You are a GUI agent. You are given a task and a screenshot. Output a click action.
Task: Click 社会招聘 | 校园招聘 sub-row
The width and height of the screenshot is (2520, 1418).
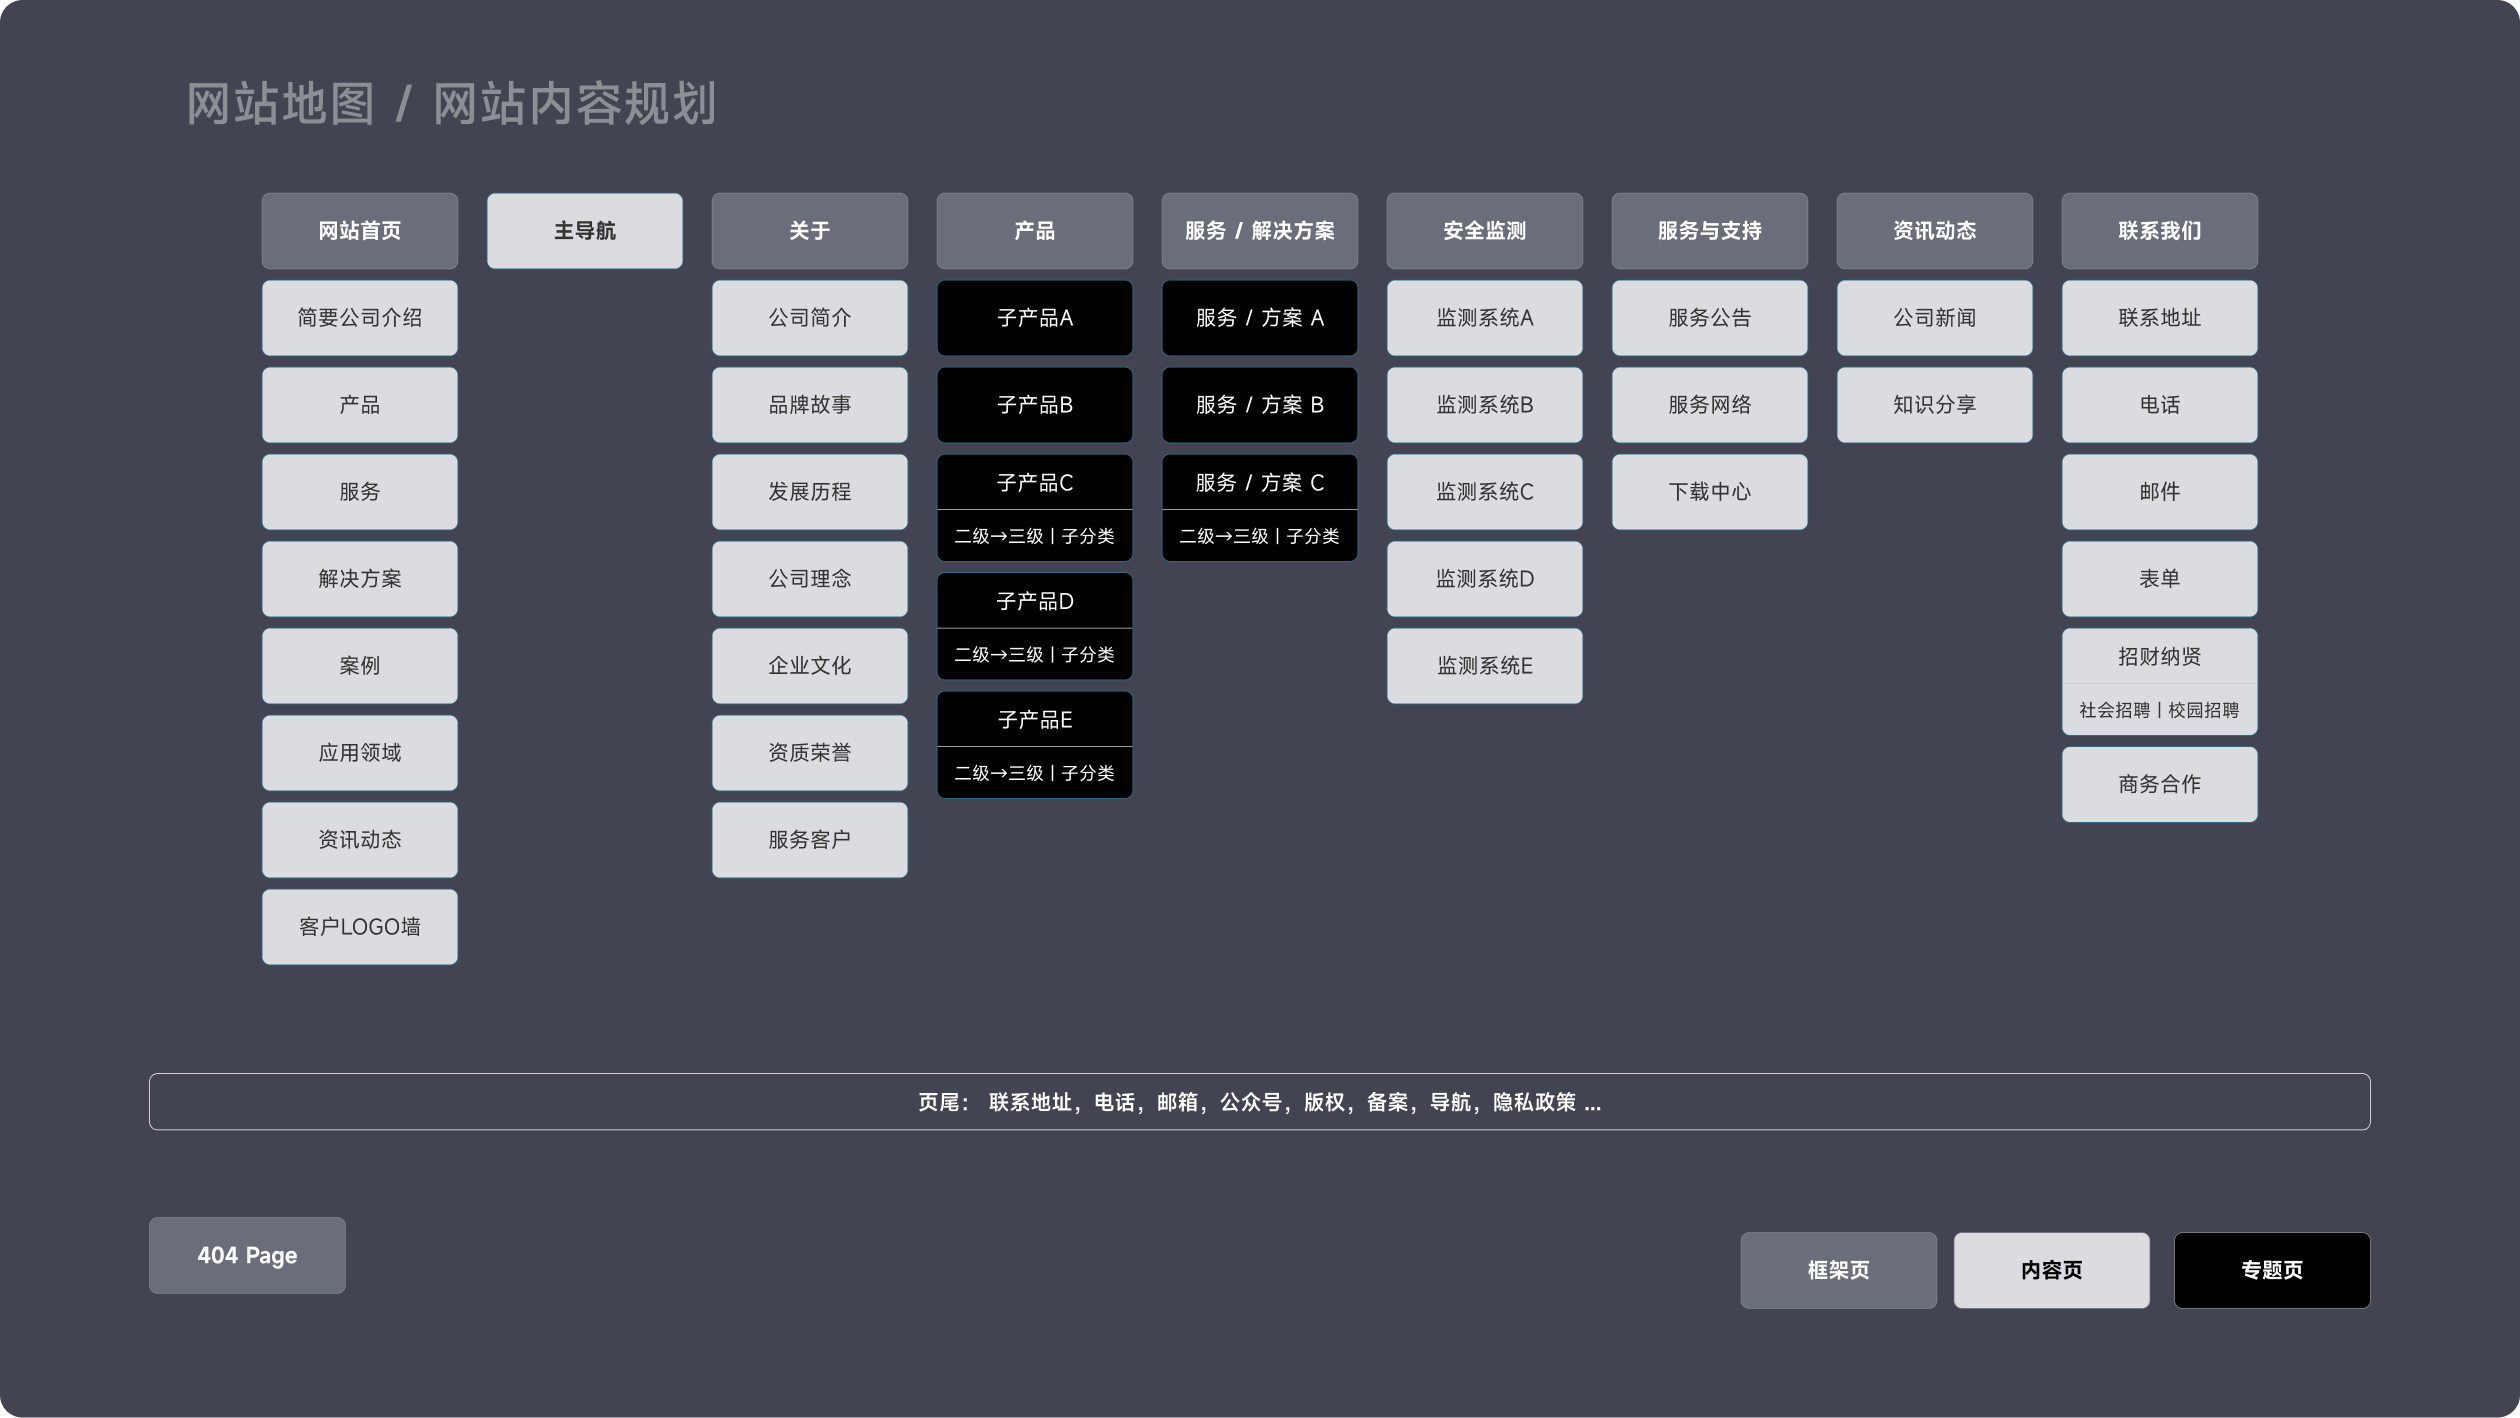point(2159,710)
